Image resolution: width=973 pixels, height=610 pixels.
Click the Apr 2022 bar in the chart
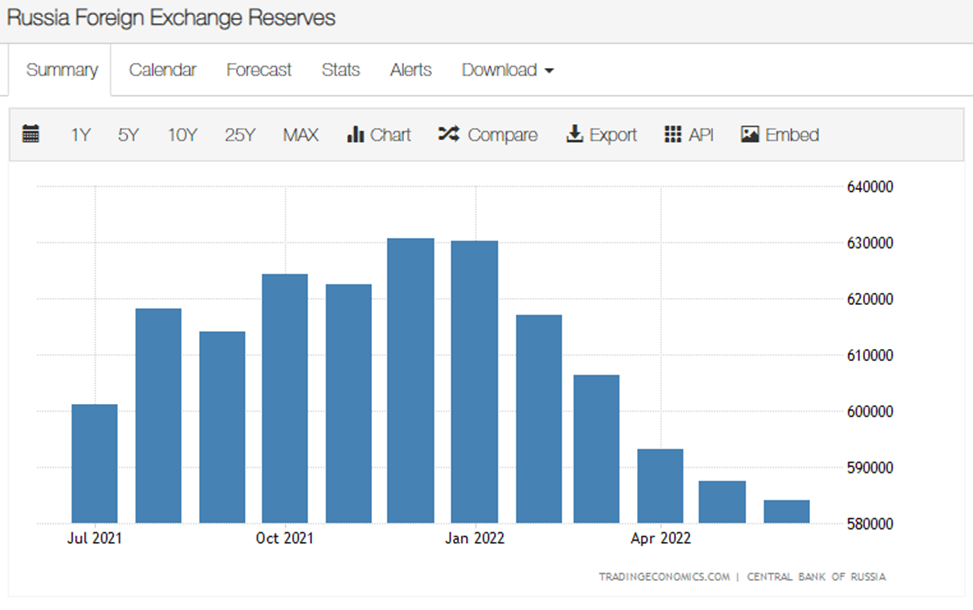coord(660,486)
